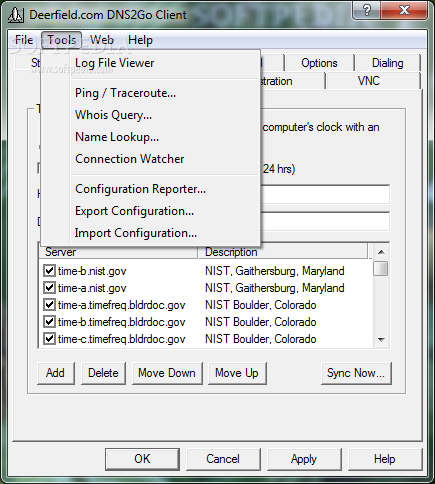
Task: Click the Move Up button
Action: pos(237,373)
